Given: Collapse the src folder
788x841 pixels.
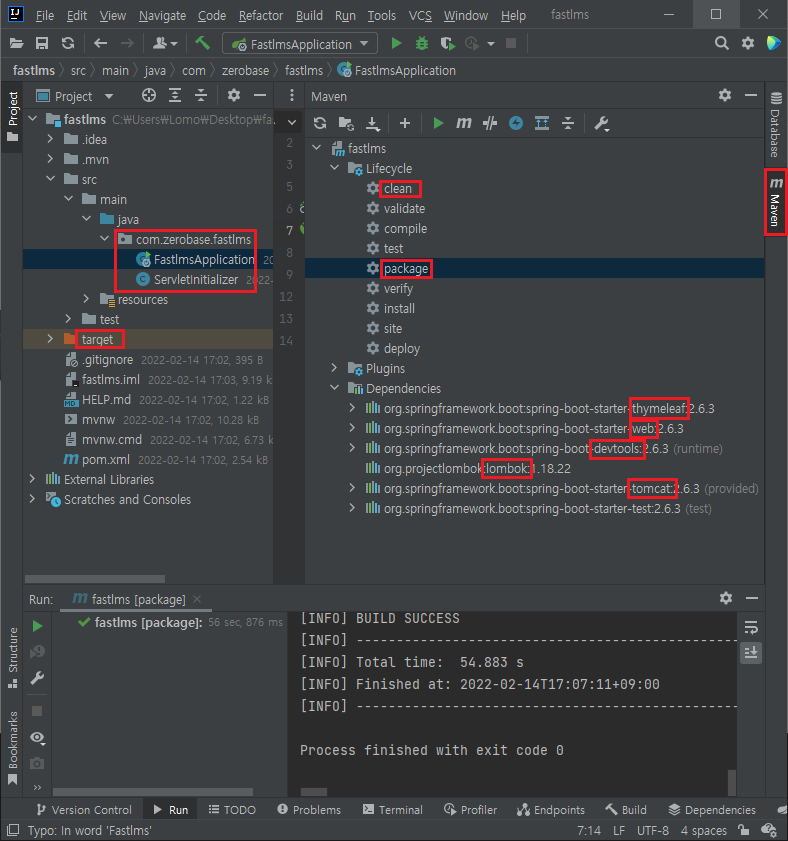Looking at the screenshot, I should coord(50,179).
